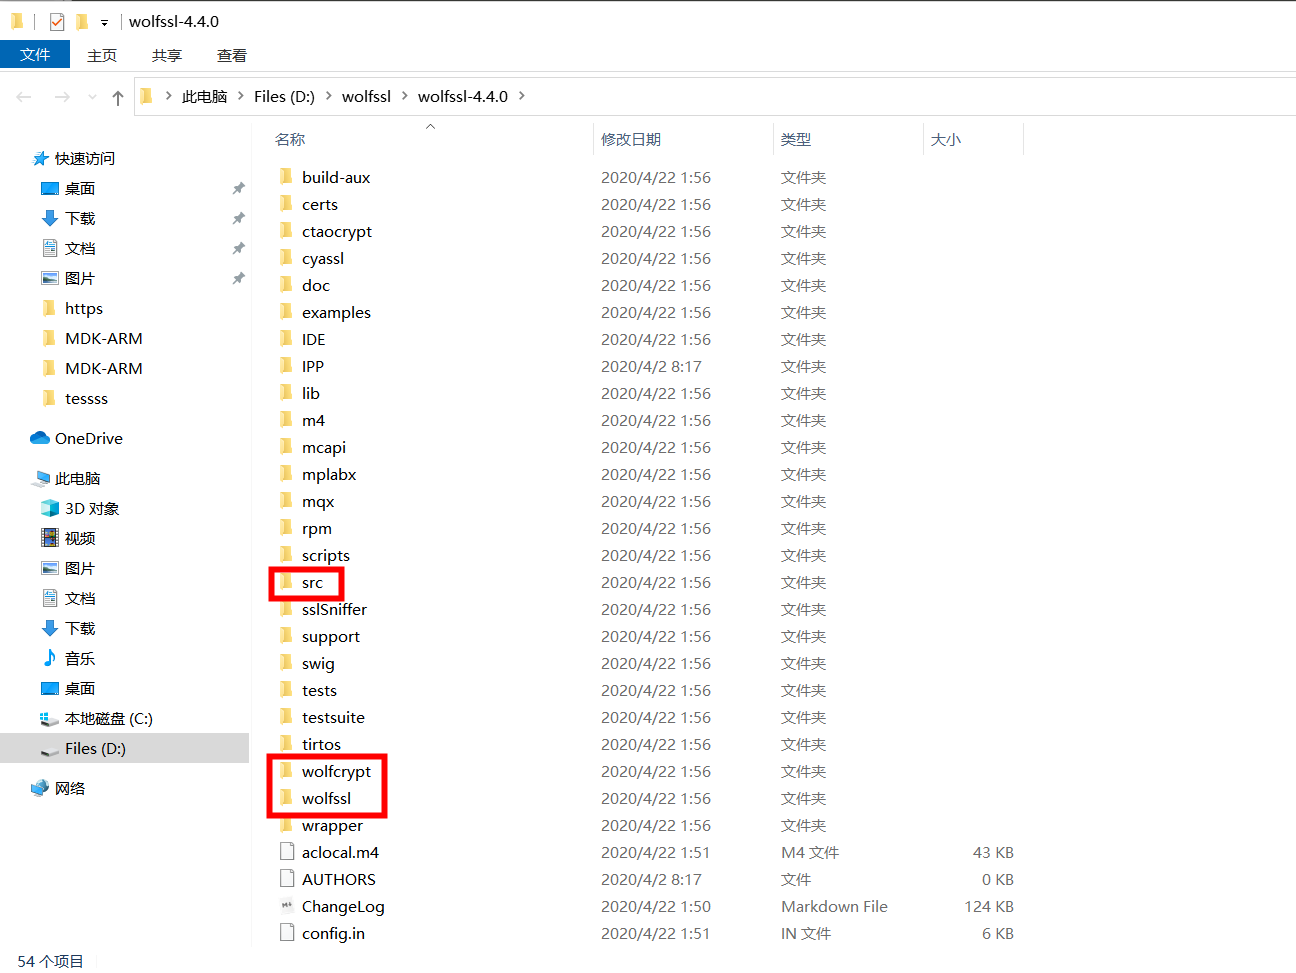
Task: Select Files (D:) drive in navigation pane
Action: (x=95, y=748)
